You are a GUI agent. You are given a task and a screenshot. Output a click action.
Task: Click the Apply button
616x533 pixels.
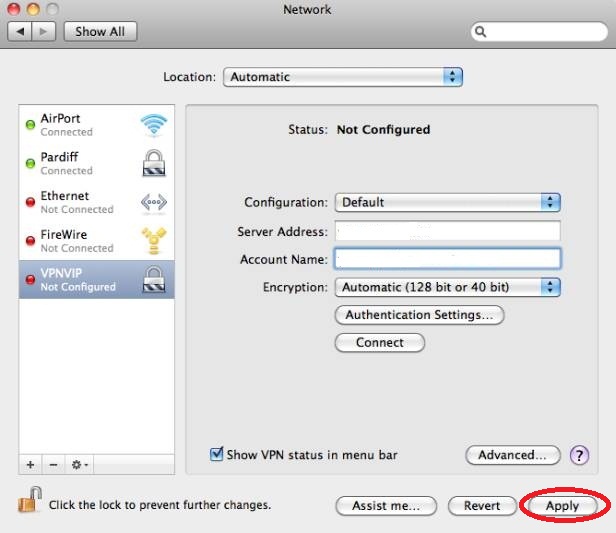point(562,506)
